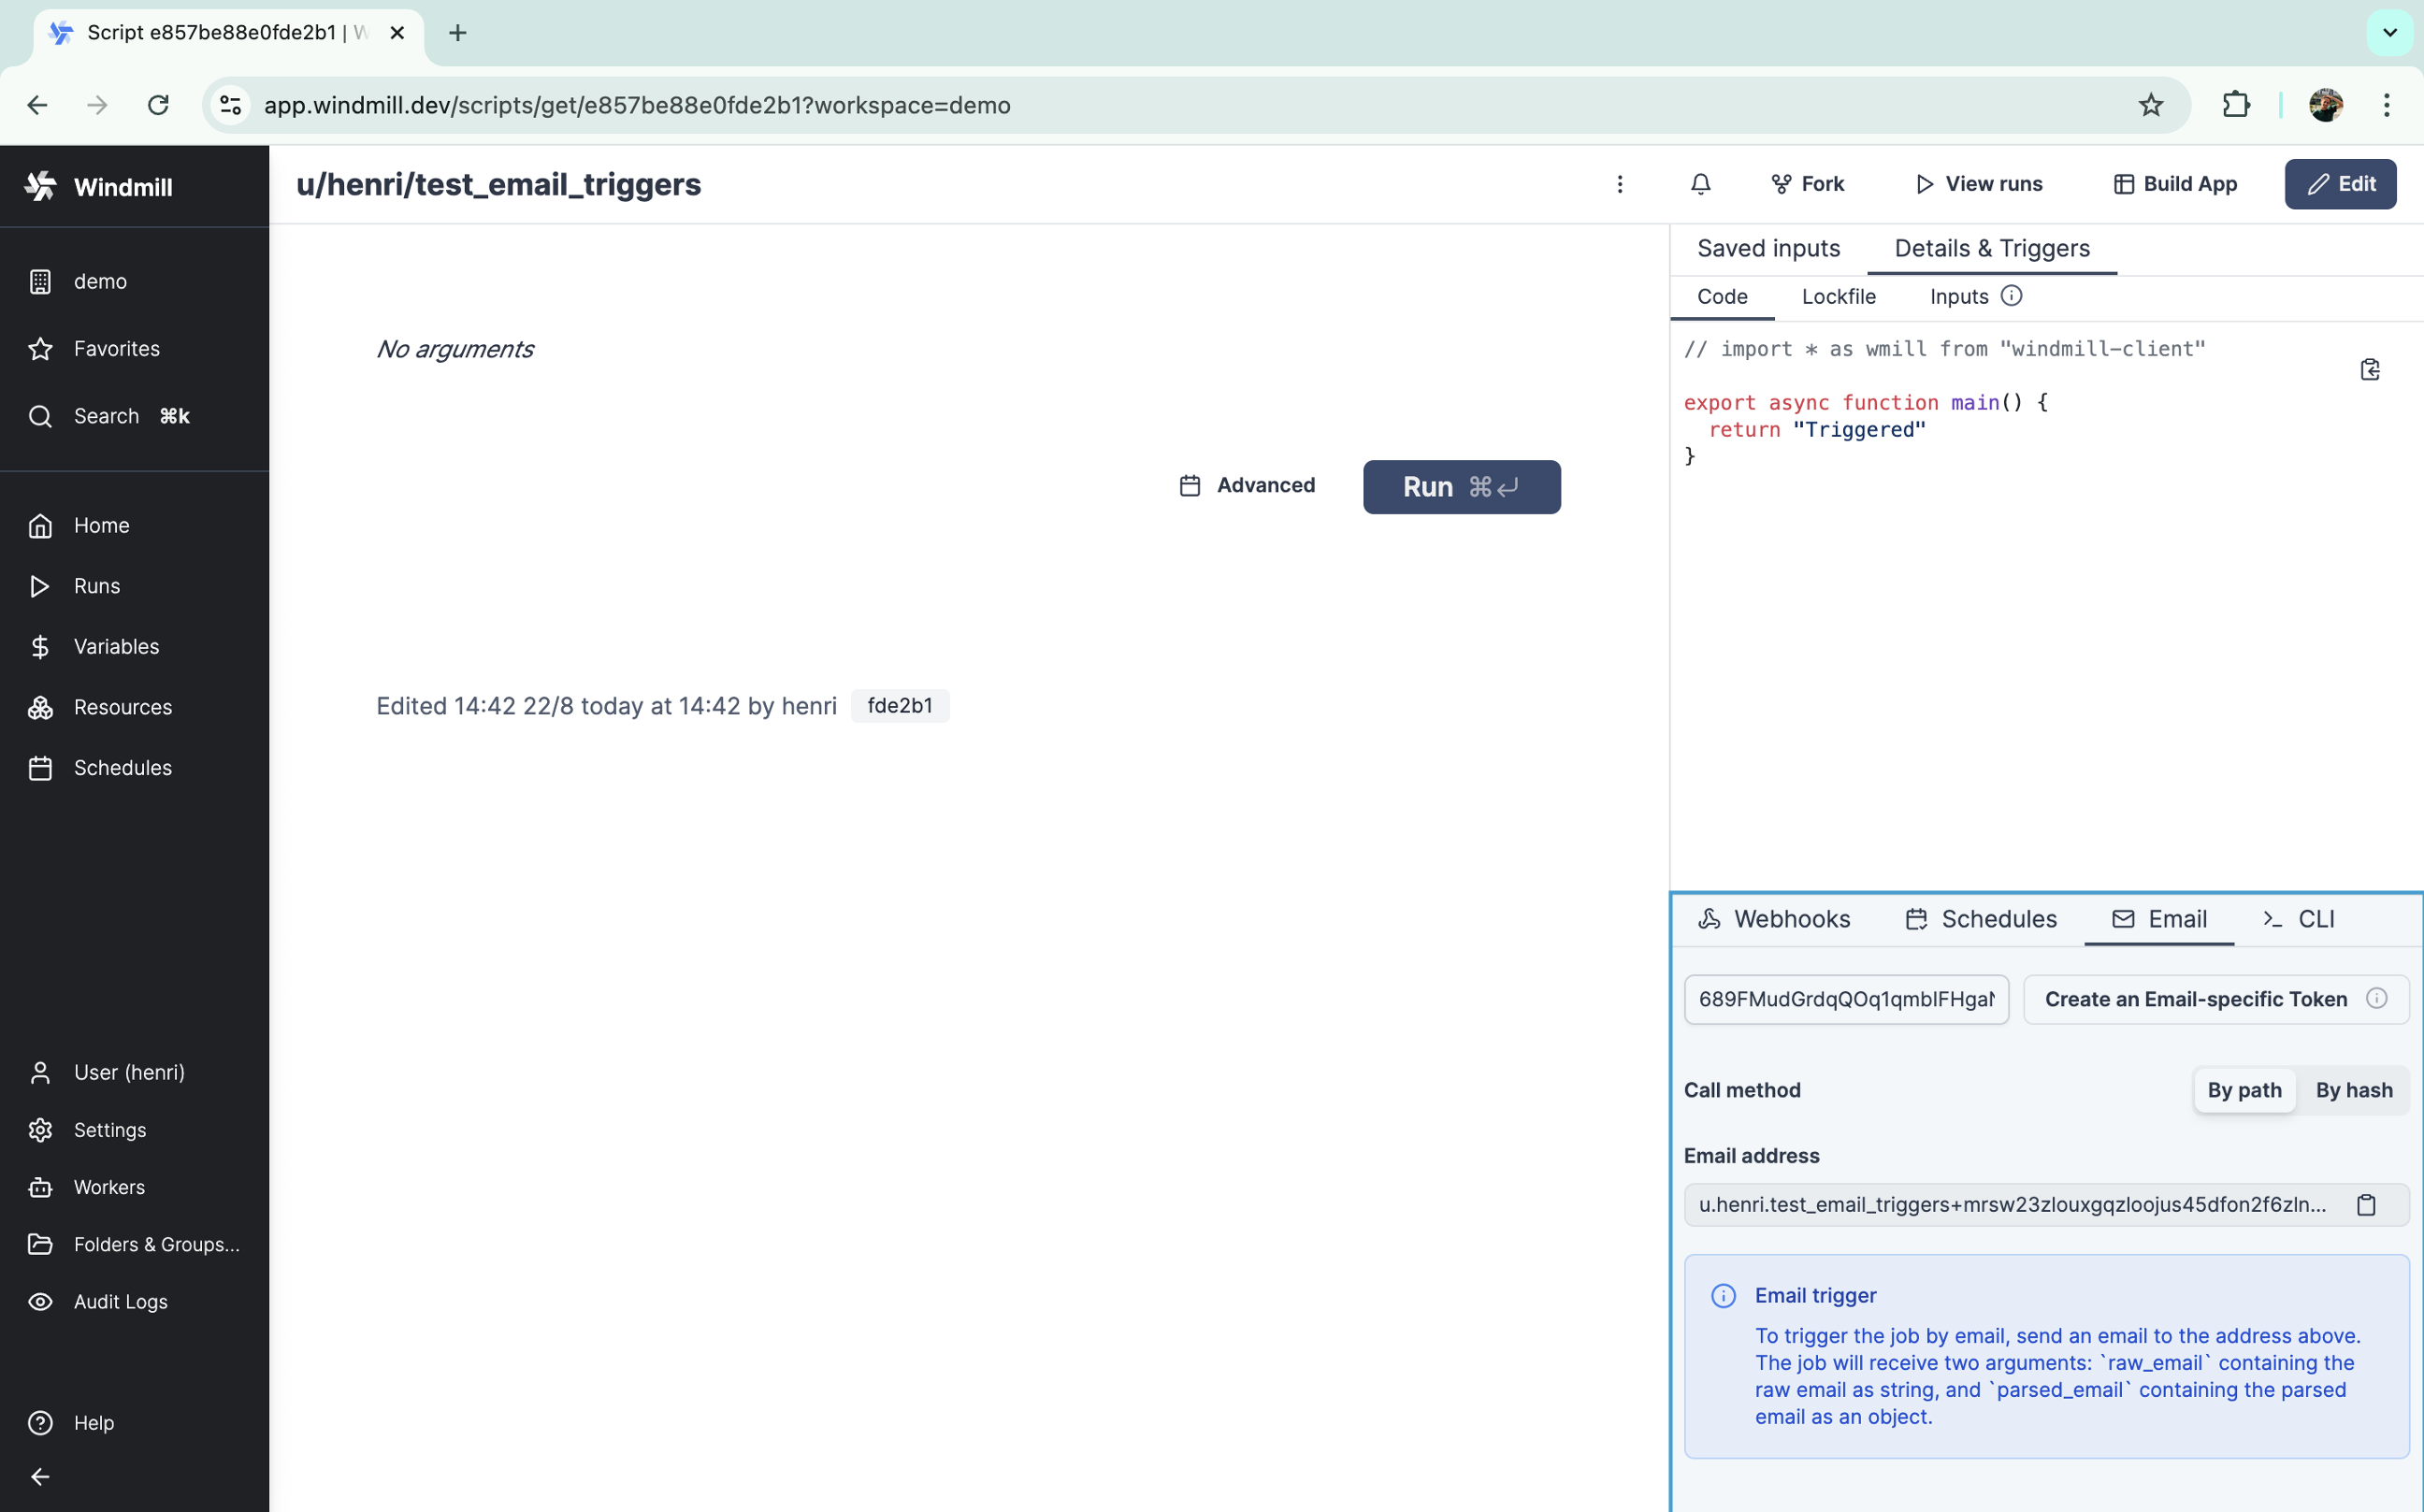The height and width of the screenshot is (1512, 2424).
Task: Toggle Advanced run options
Action: tap(1247, 486)
